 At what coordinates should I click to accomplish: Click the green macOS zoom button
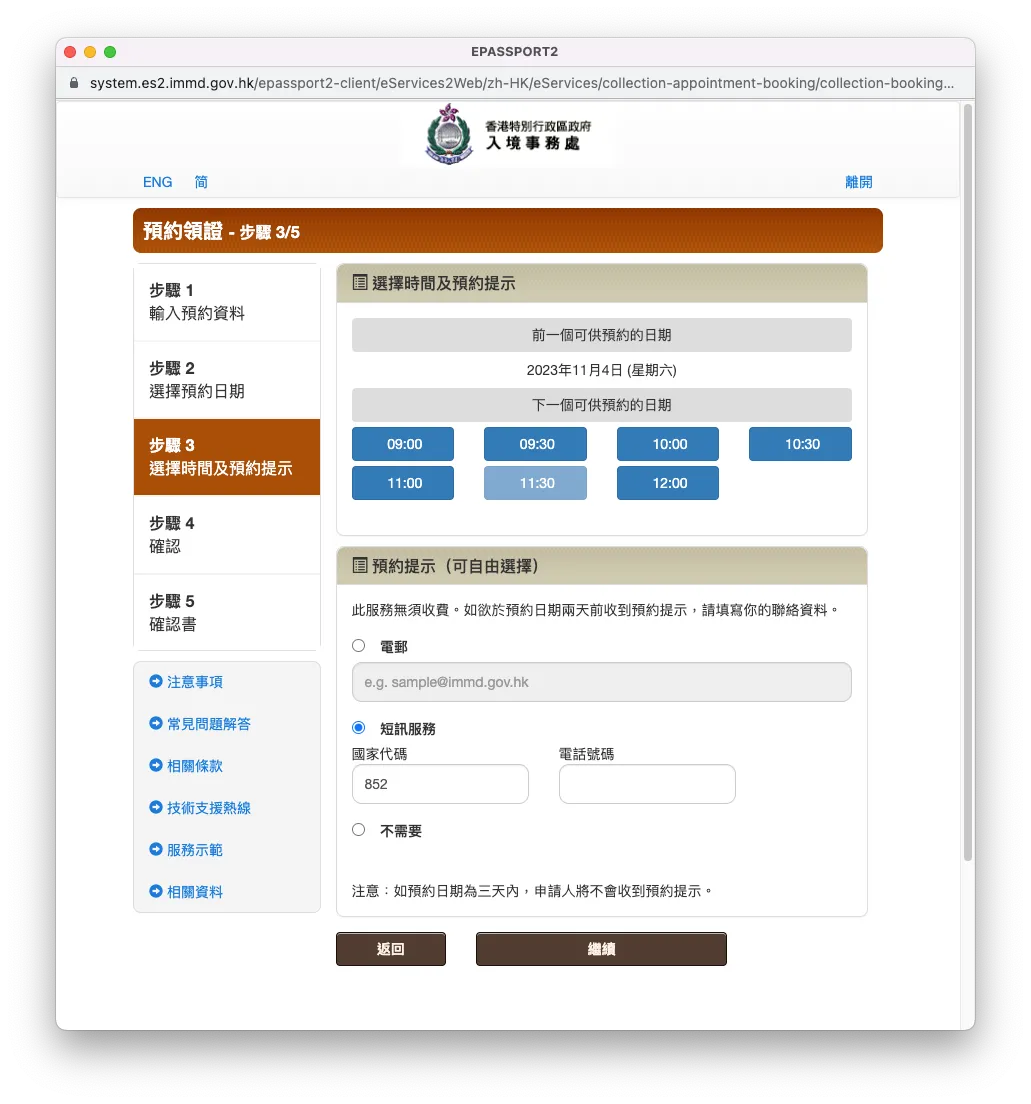click(x=110, y=51)
